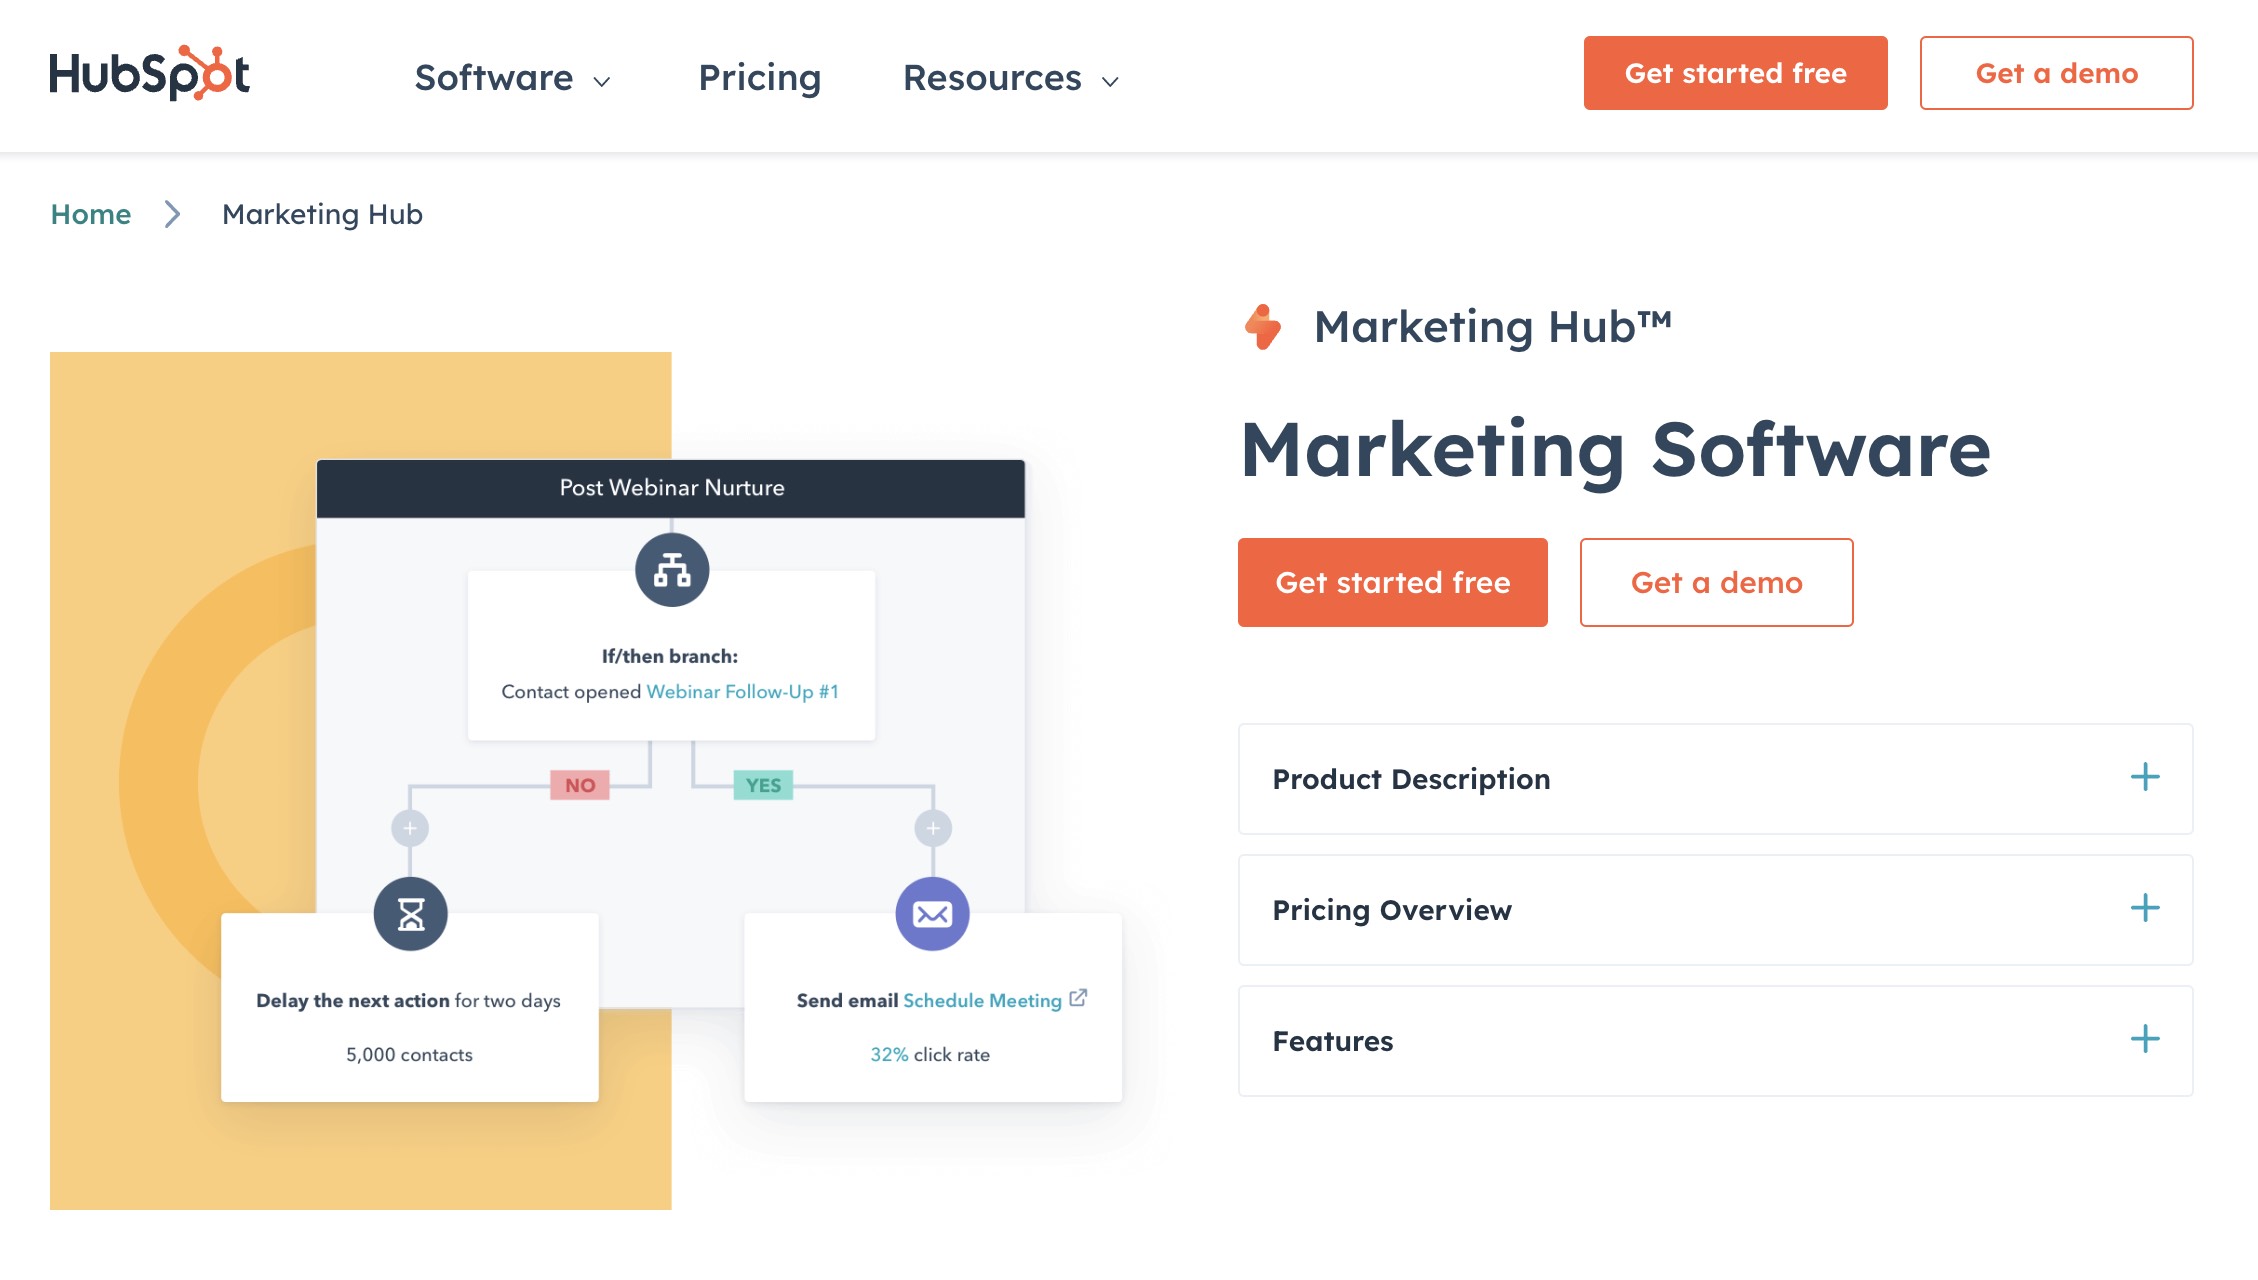Click the hourglass delay action icon
The width and height of the screenshot is (2258, 1280).
(x=409, y=912)
